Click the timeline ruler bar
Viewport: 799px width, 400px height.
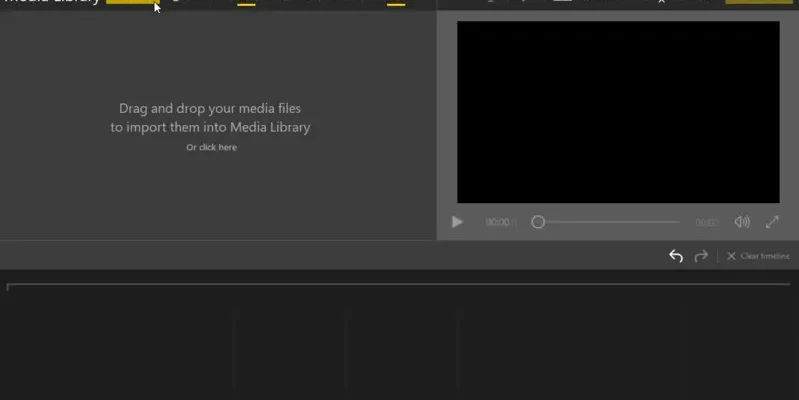[x=398, y=285]
